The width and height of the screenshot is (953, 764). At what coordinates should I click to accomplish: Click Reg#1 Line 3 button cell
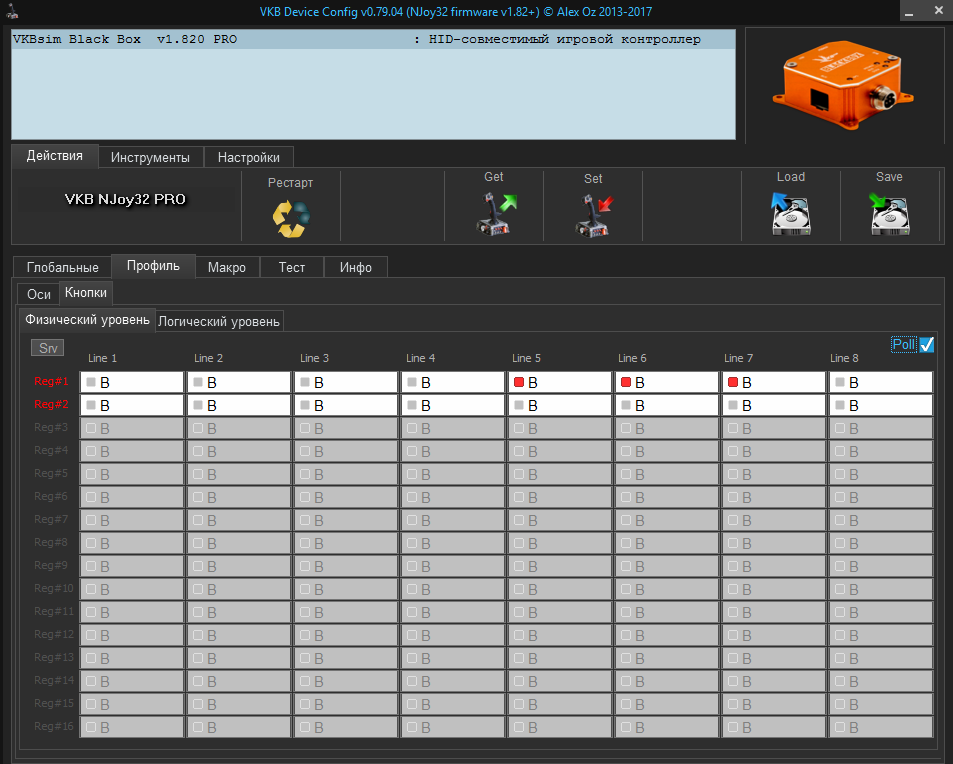[346, 382]
